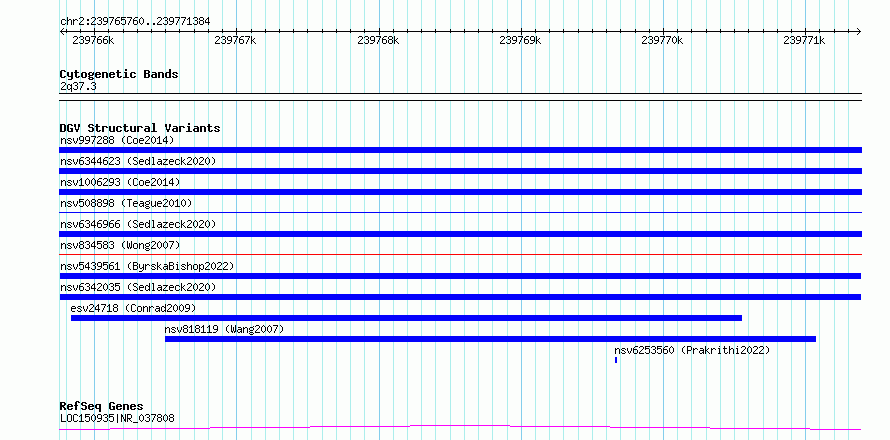
Task: Click the 239768k ruler label
Action: (378, 41)
